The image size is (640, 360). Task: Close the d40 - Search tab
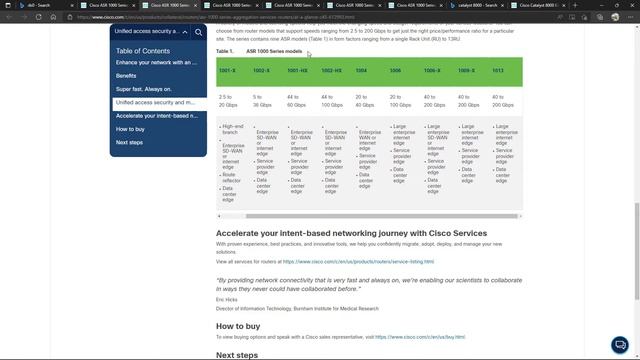click(x=72, y=5)
